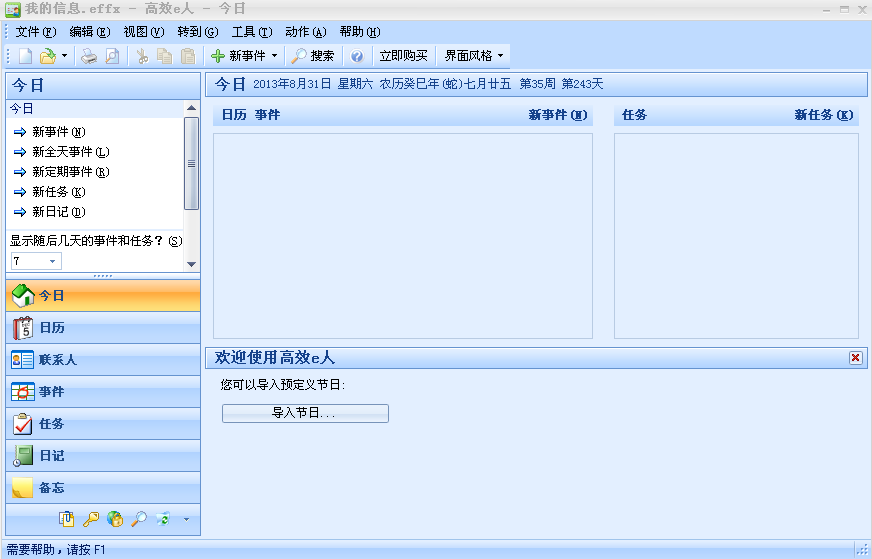Viewport: 872px width, 559px height.
Task: Open the days count combo box showing 7
Action: point(36,261)
